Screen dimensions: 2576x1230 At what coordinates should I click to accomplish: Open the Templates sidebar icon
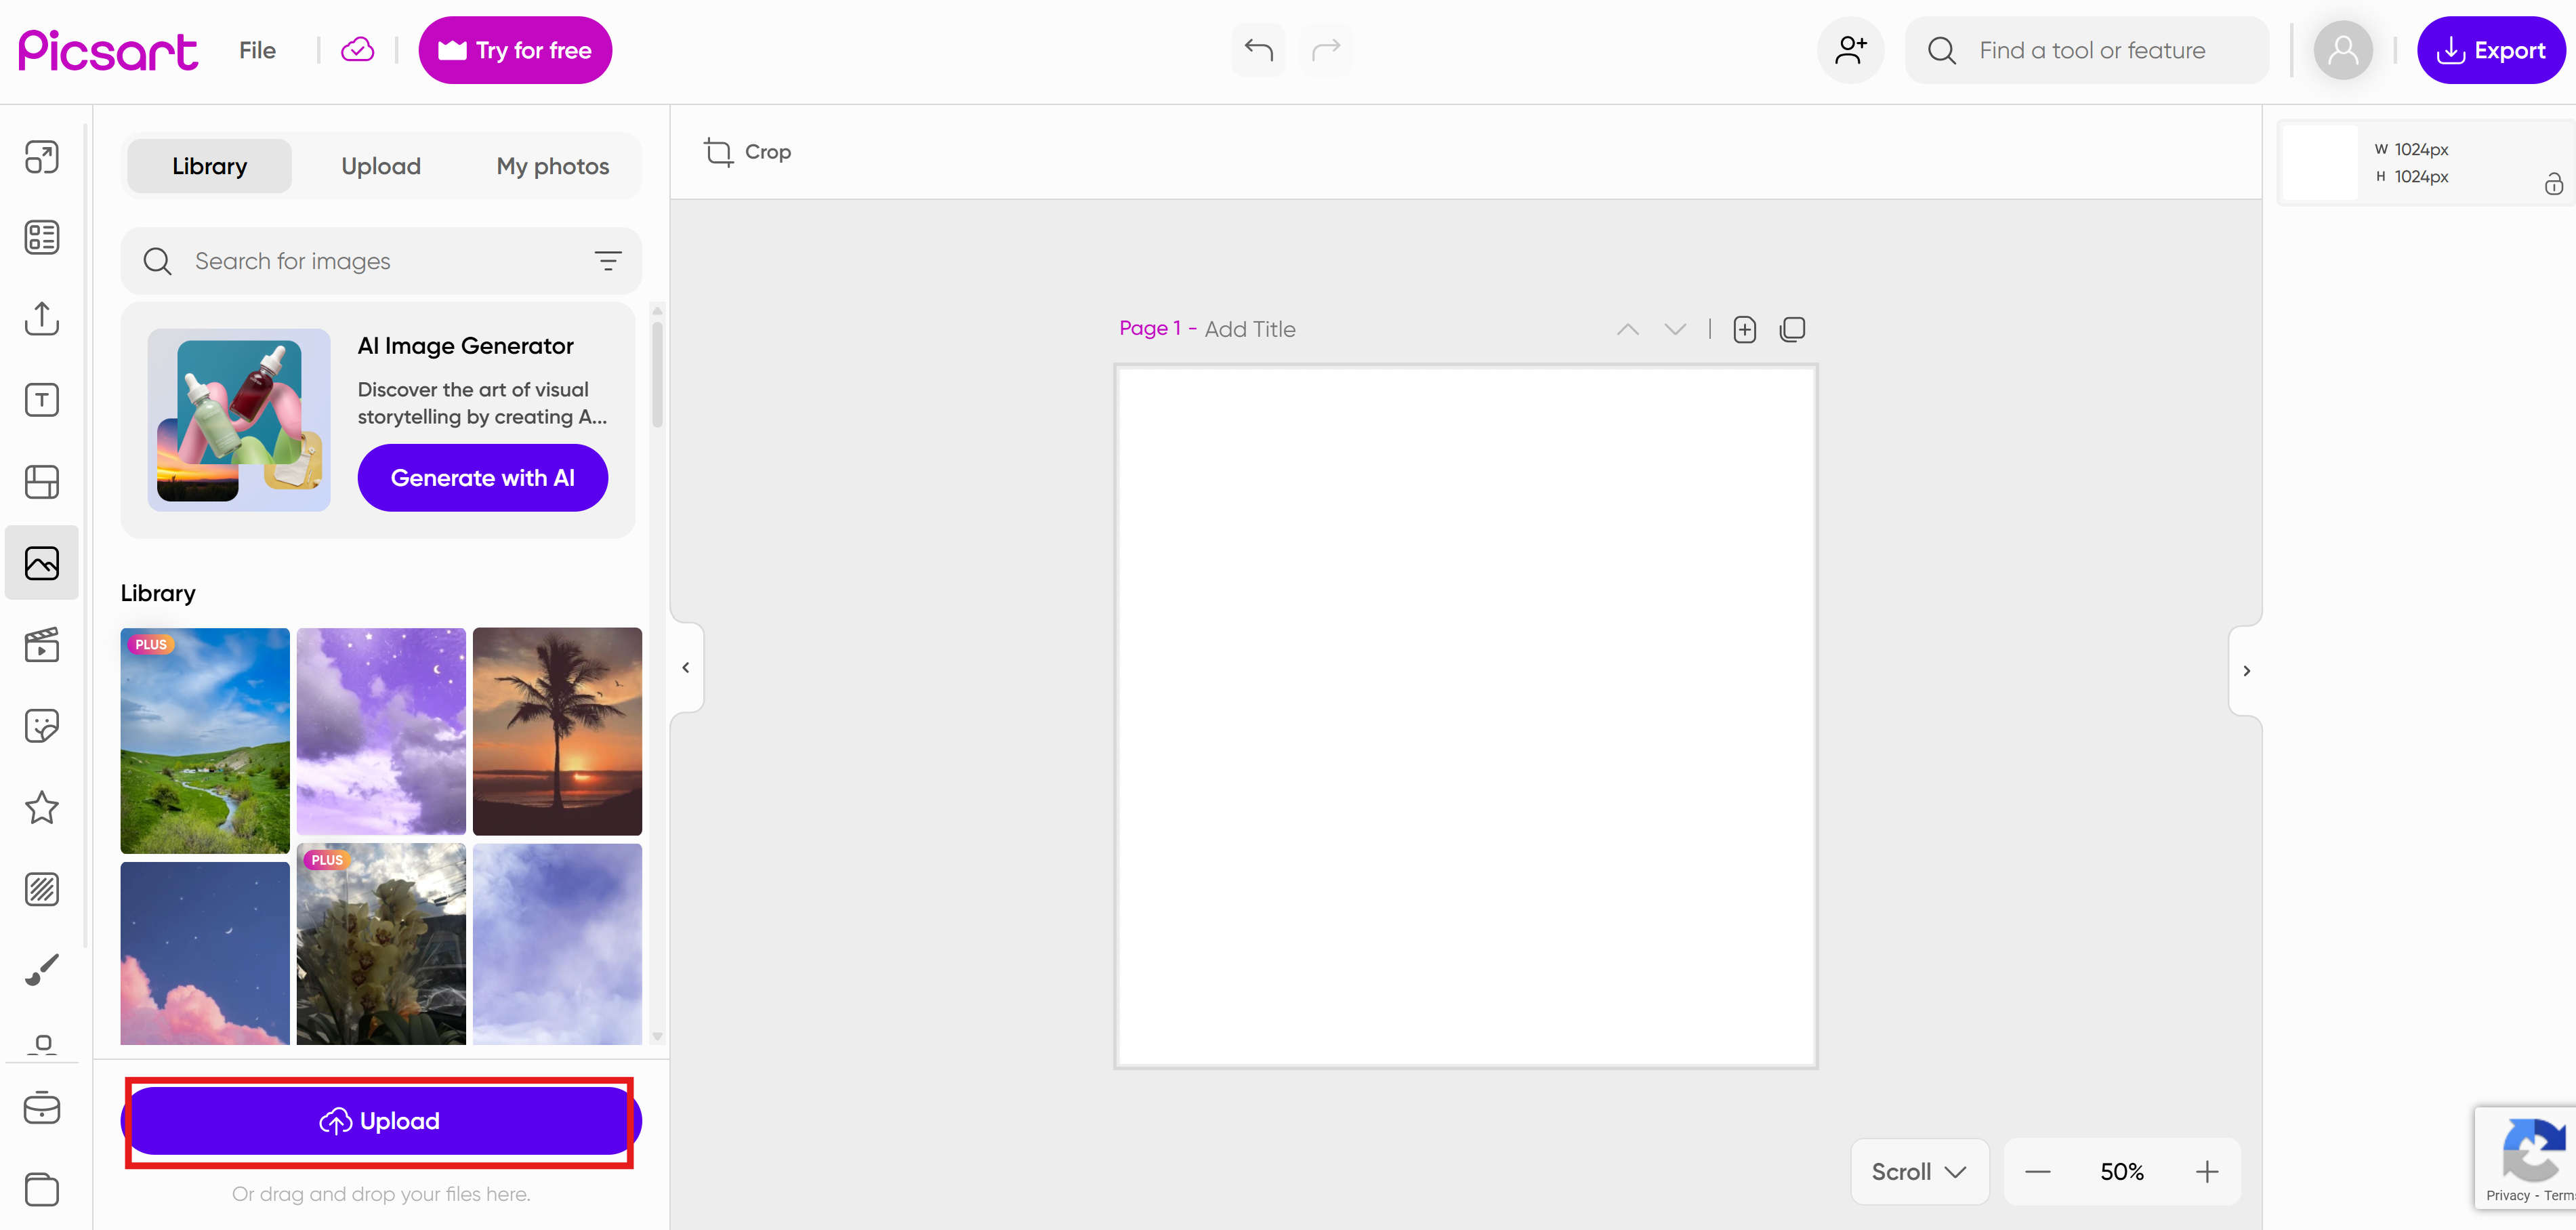coord(41,238)
